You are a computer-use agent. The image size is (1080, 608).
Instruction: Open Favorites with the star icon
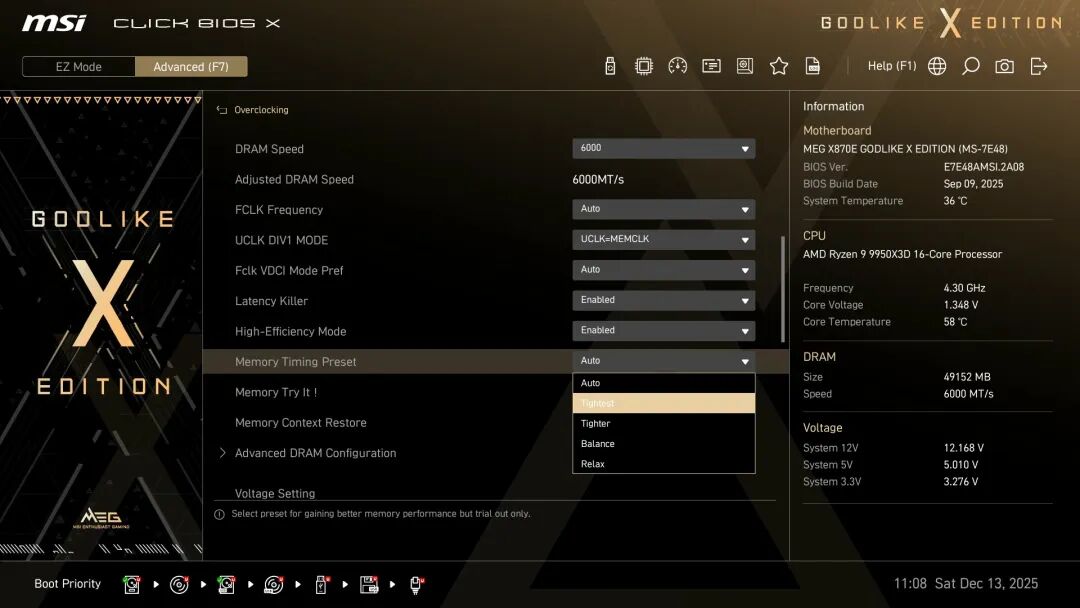(779, 66)
